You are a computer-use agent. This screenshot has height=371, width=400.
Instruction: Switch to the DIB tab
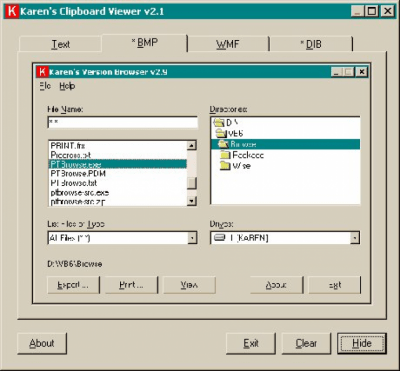point(311,44)
